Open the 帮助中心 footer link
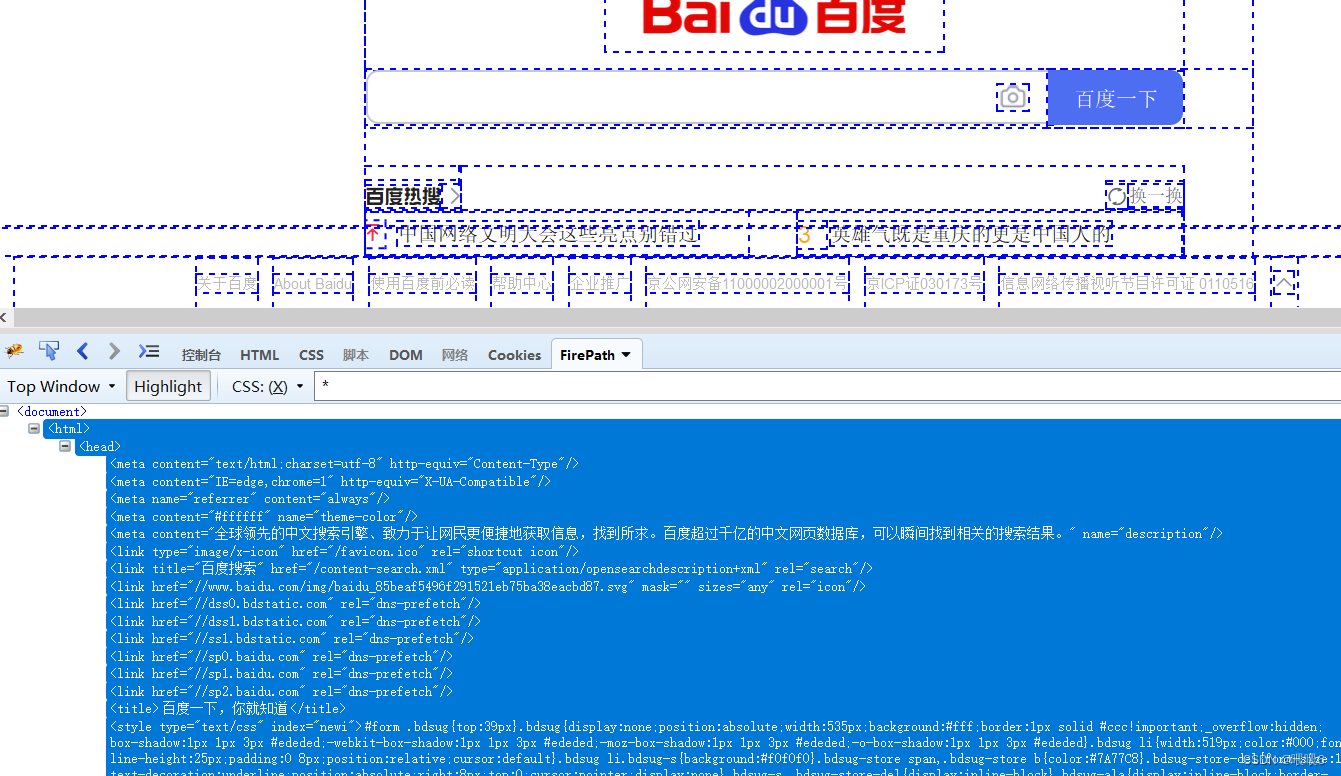 tap(521, 284)
